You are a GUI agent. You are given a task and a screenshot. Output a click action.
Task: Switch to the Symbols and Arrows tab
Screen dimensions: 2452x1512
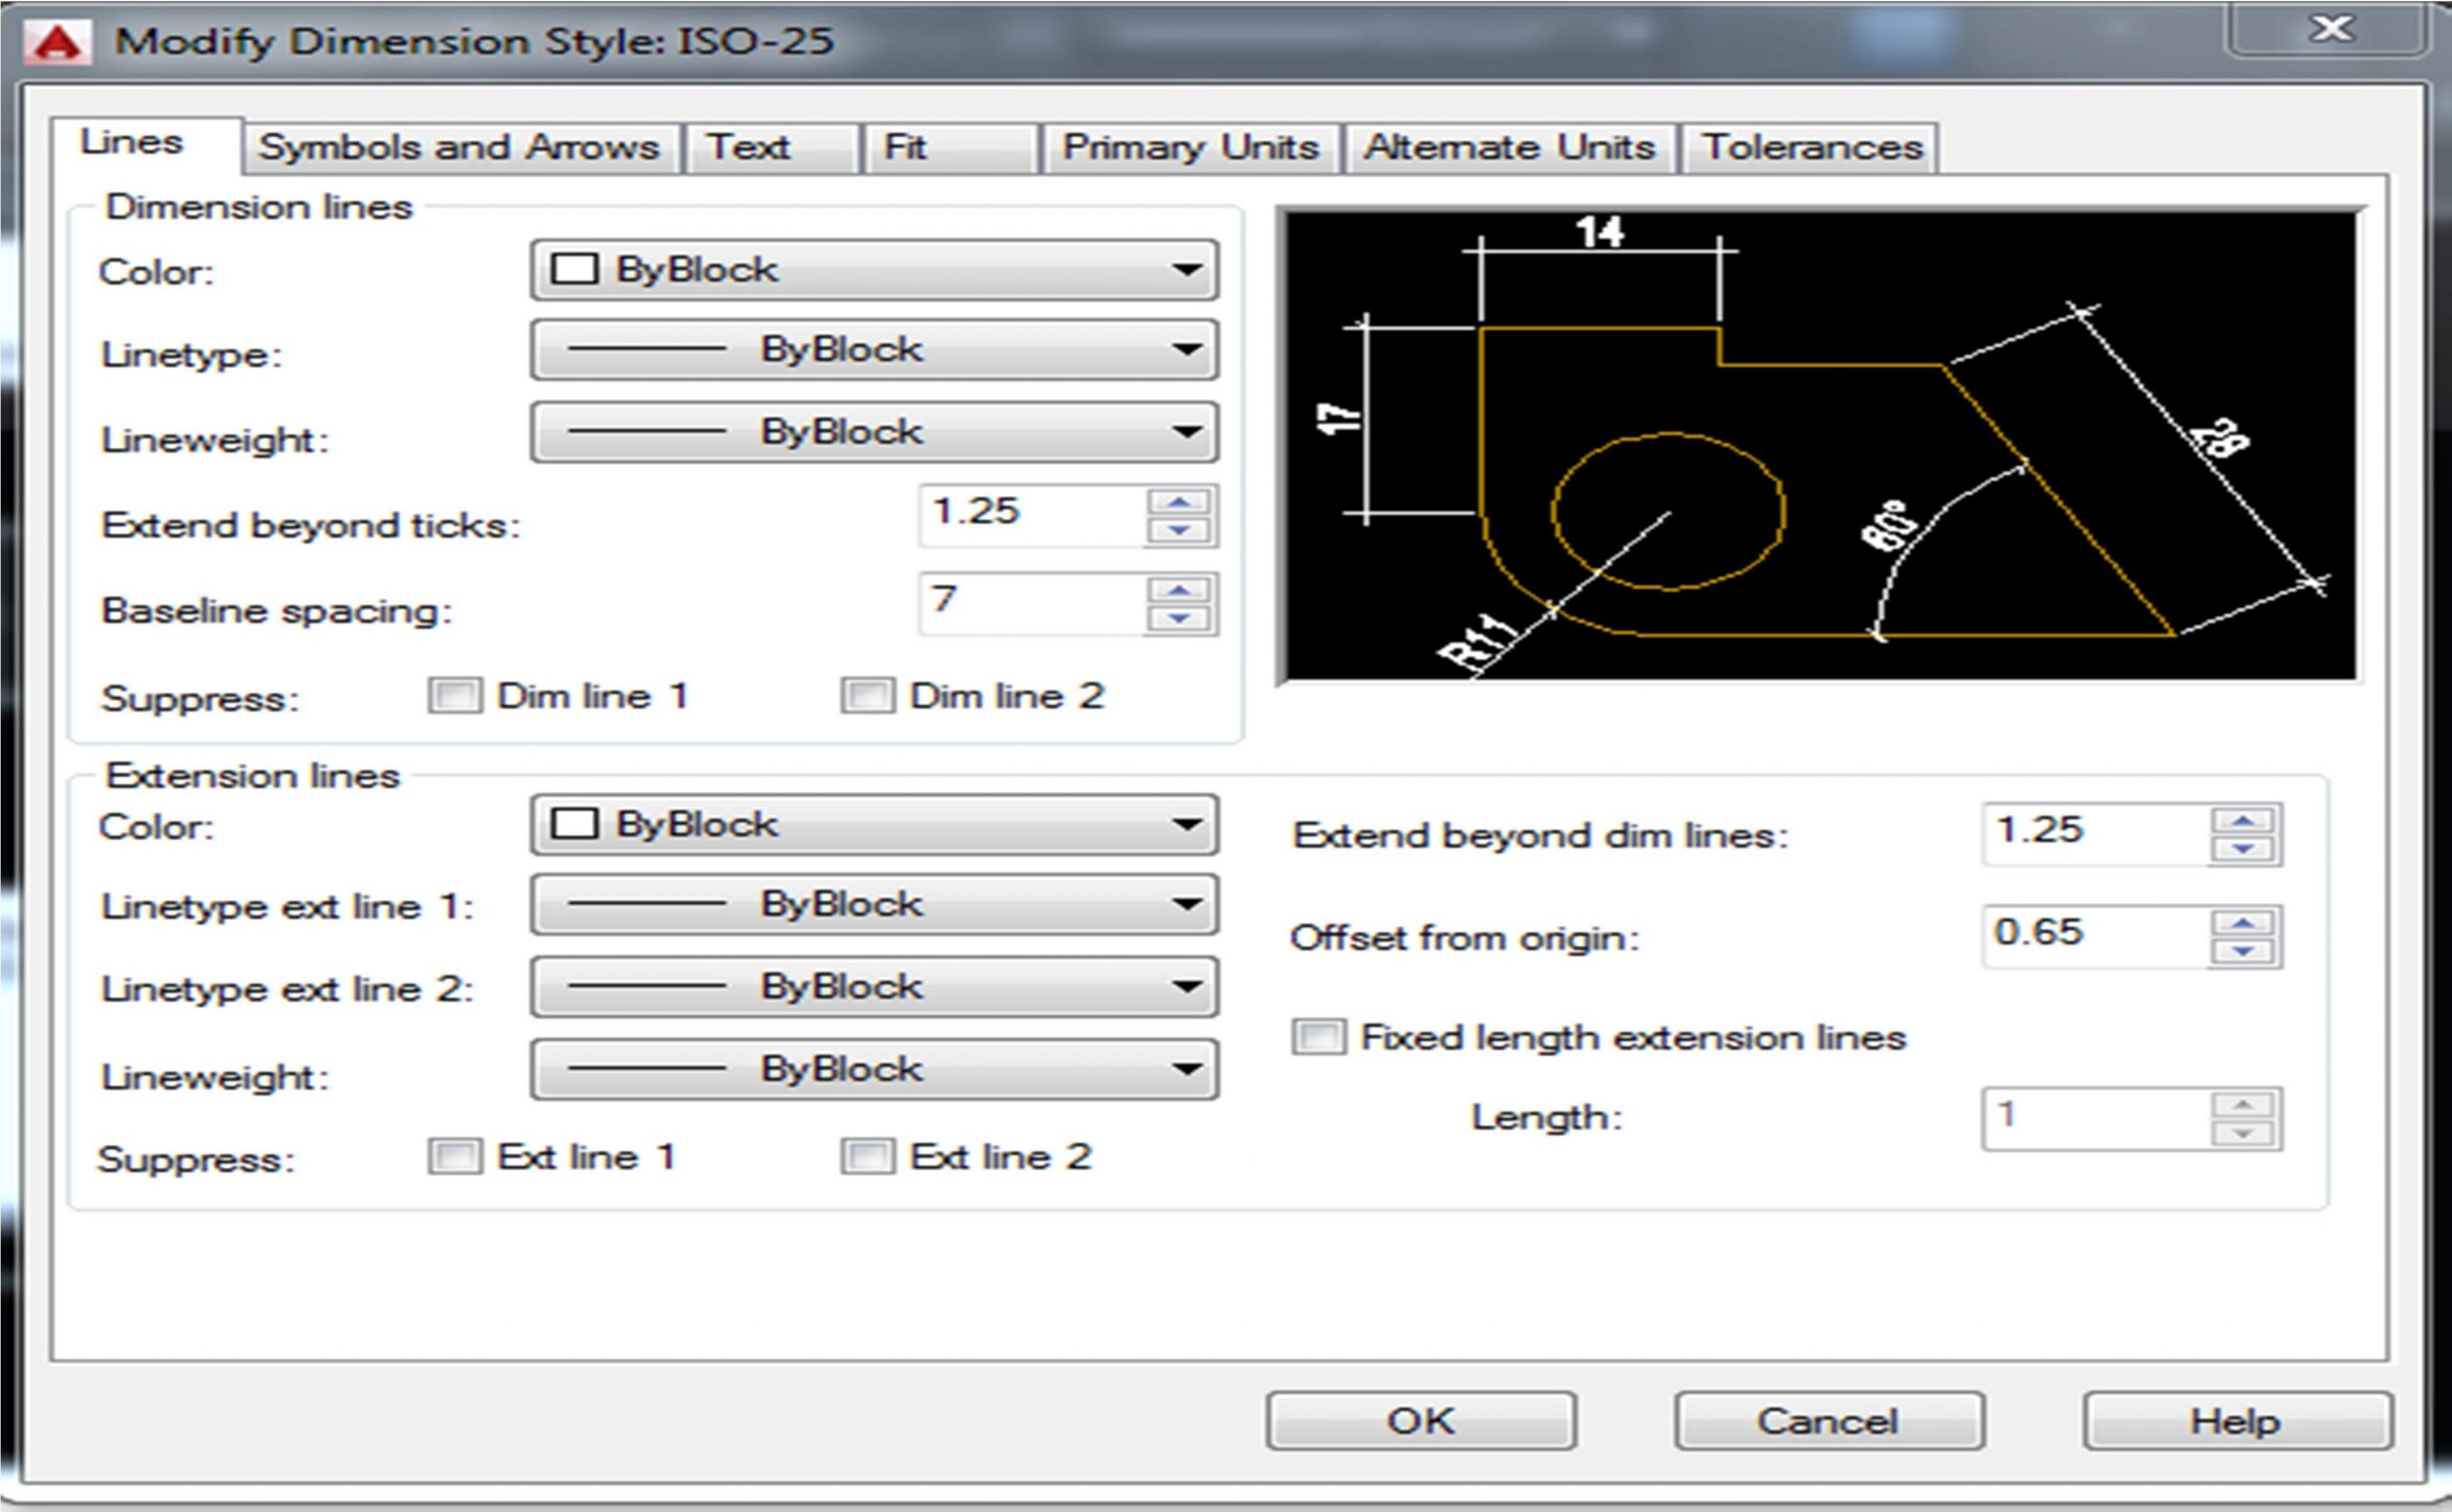click(459, 148)
